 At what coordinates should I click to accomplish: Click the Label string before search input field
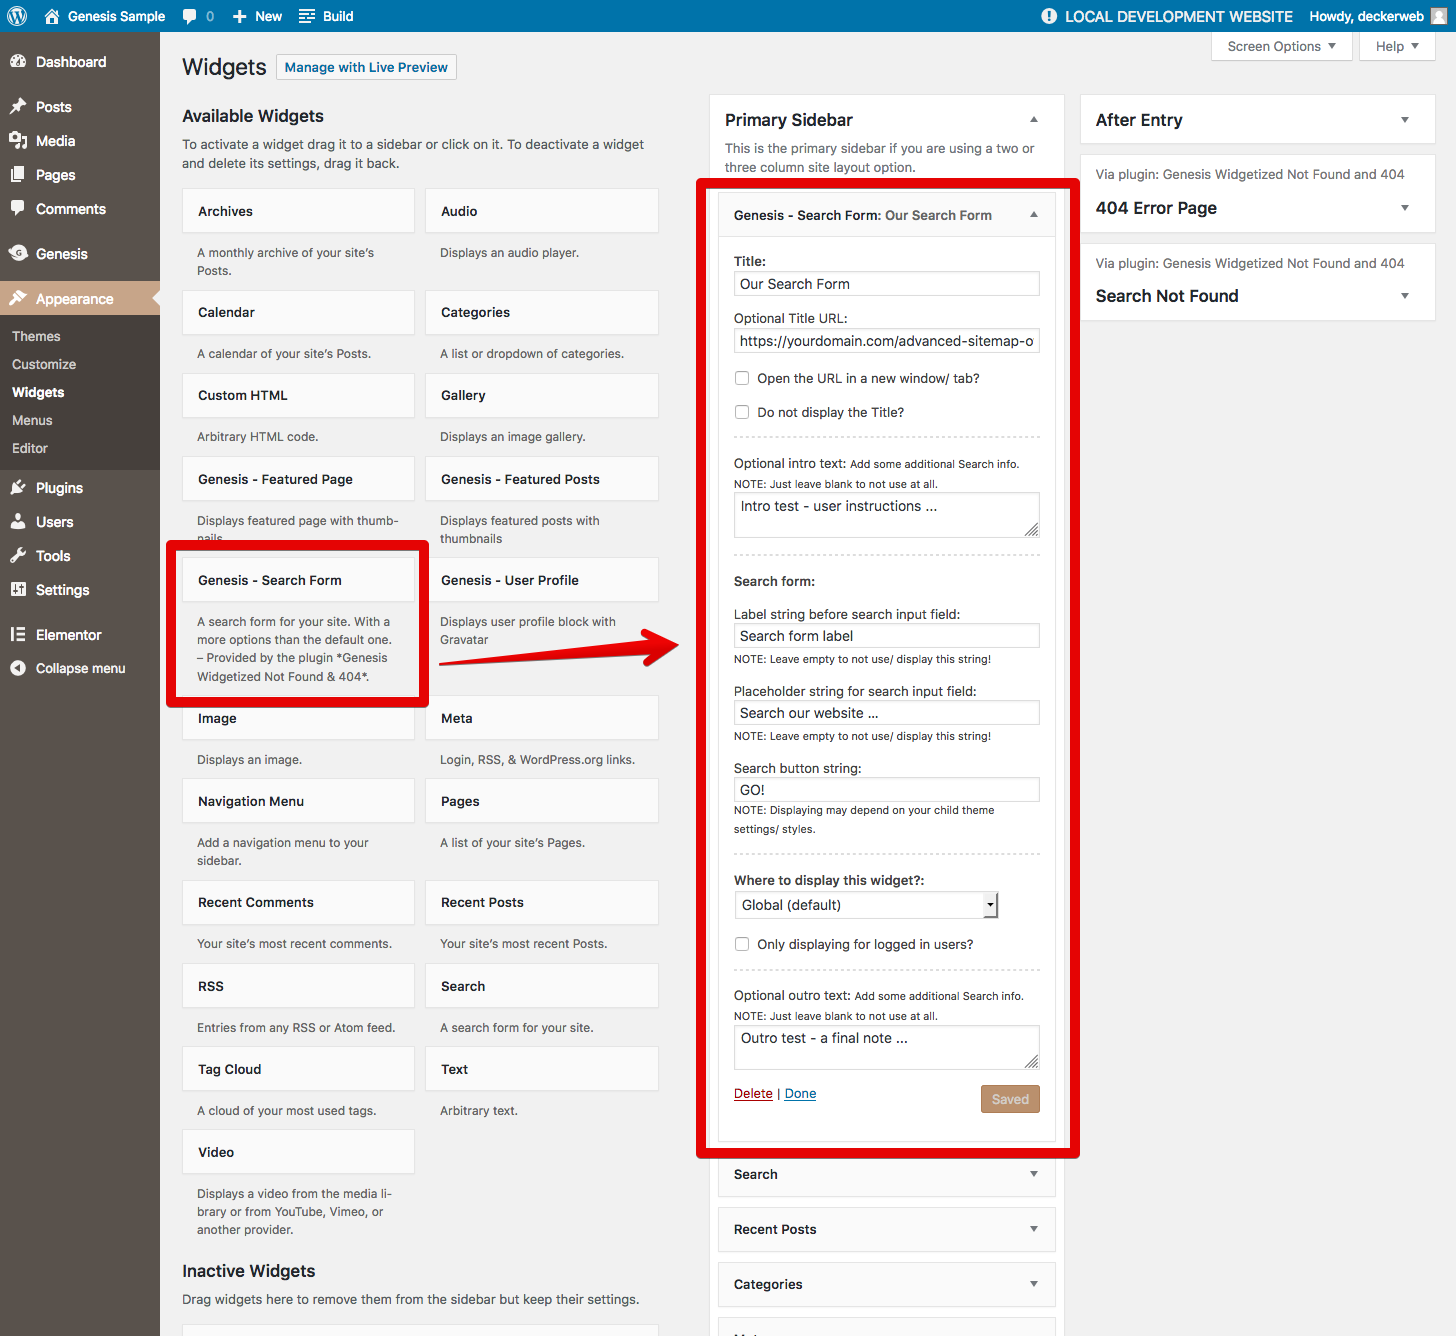point(887,636)
